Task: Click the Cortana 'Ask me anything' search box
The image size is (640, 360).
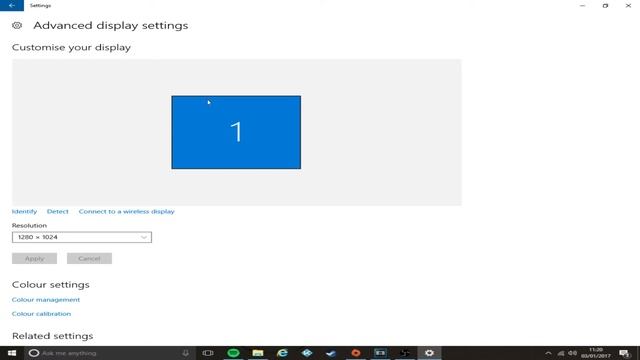Action: pos(110,353)
